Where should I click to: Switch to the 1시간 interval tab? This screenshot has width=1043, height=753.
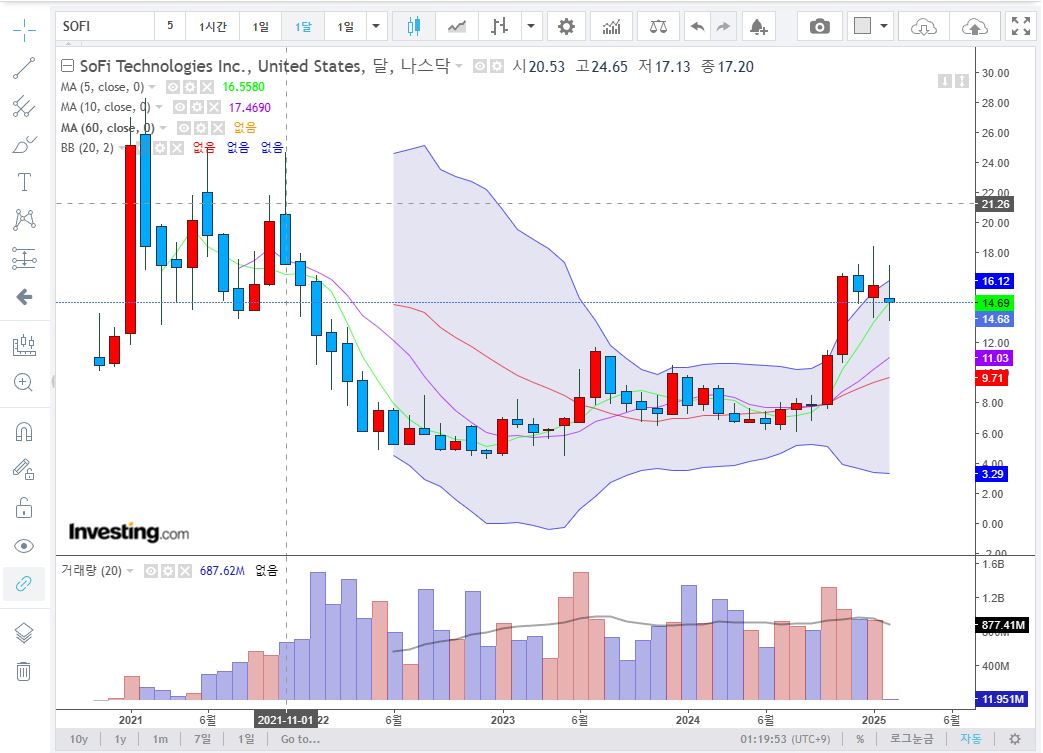212,26
